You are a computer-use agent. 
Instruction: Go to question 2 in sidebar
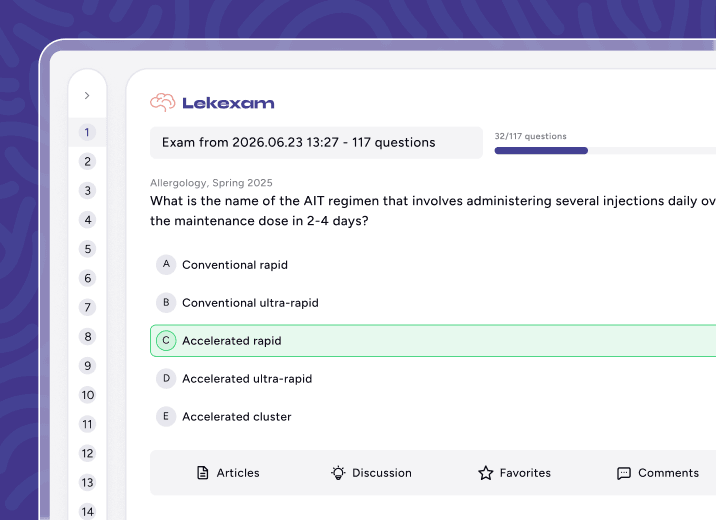[x=87, y=162]
